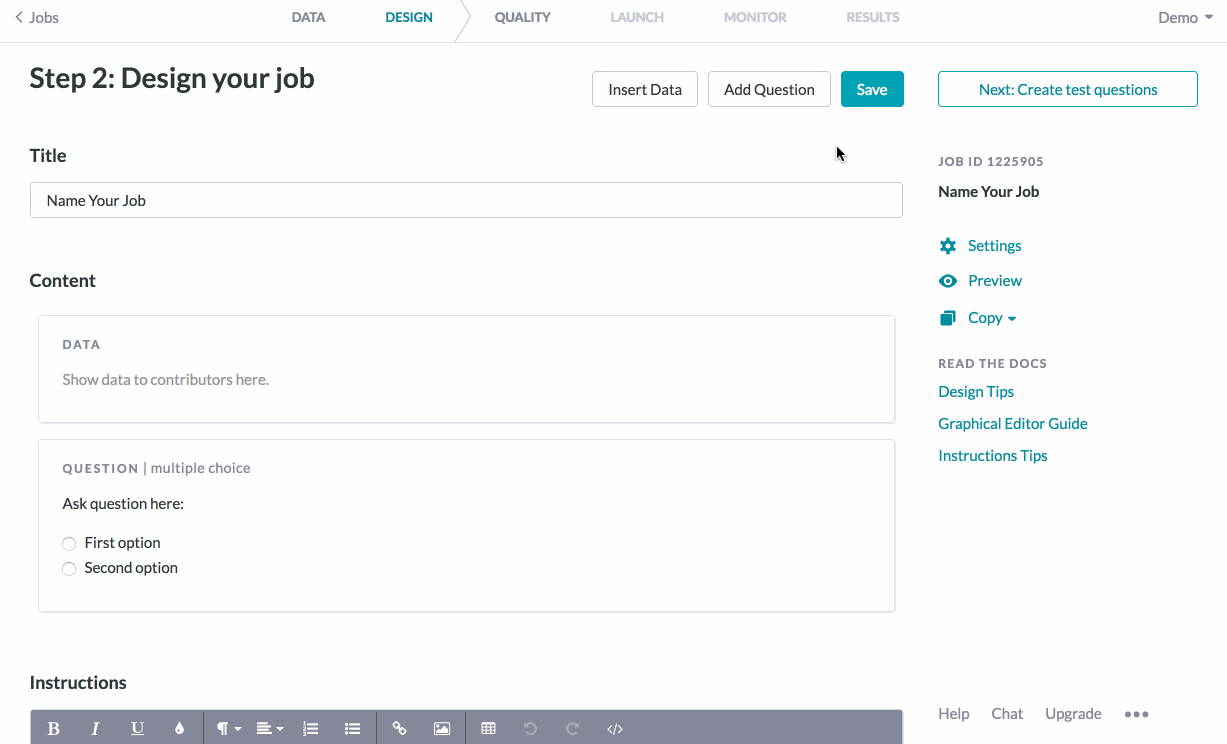Viewport: 1227px width, 744px height.
Task: Insert a hyperlink using the link icon
Action: [x=400, y=729]
